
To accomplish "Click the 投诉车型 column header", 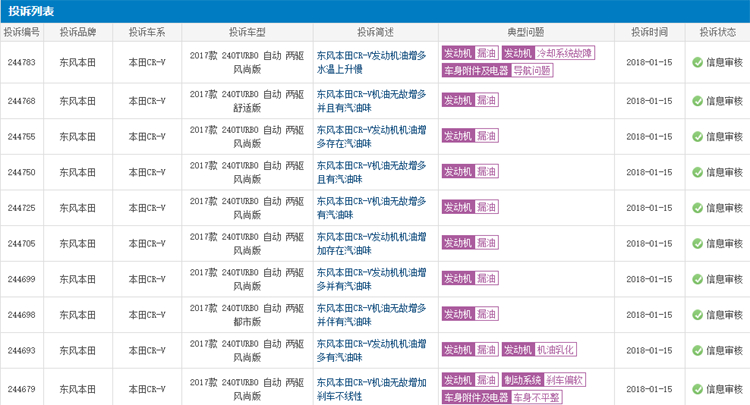I will [247, 32].
